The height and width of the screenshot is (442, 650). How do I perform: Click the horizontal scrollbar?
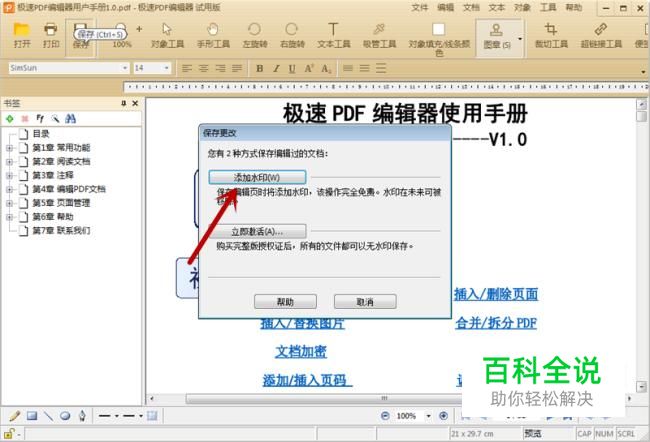click(324, 398)
